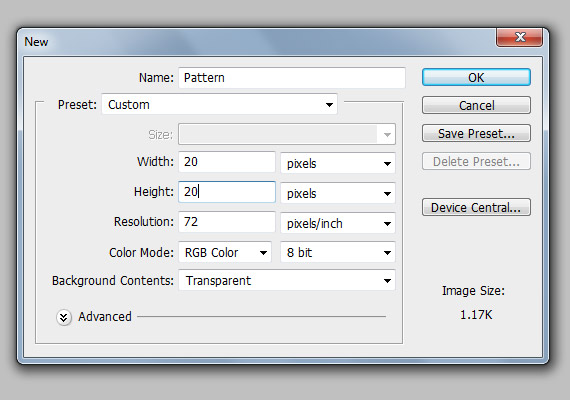
Task: Open the Height units dropdown
Action: (338, 193)
